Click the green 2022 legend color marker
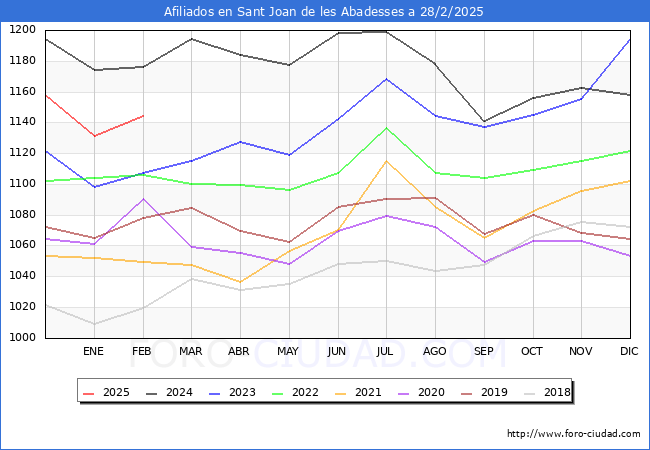Image resolution: width=650 pixels, height=450 pixels. point(278,393)
